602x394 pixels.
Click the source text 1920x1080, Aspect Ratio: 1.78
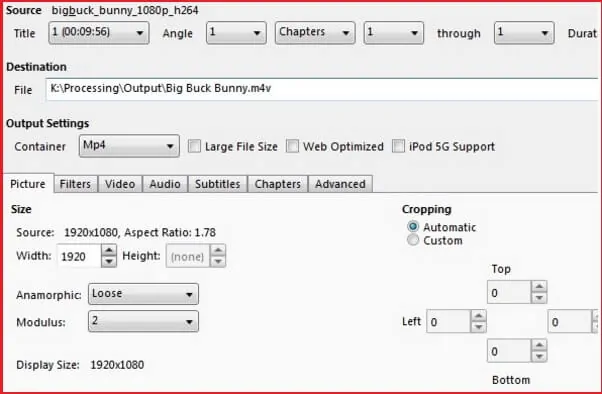[140, 232]
